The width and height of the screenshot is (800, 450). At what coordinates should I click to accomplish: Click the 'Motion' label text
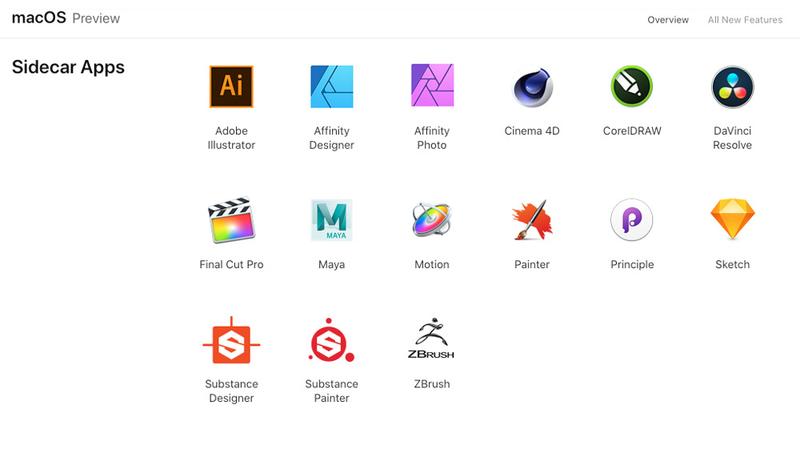pyautogui.click(x=432, y=265)
